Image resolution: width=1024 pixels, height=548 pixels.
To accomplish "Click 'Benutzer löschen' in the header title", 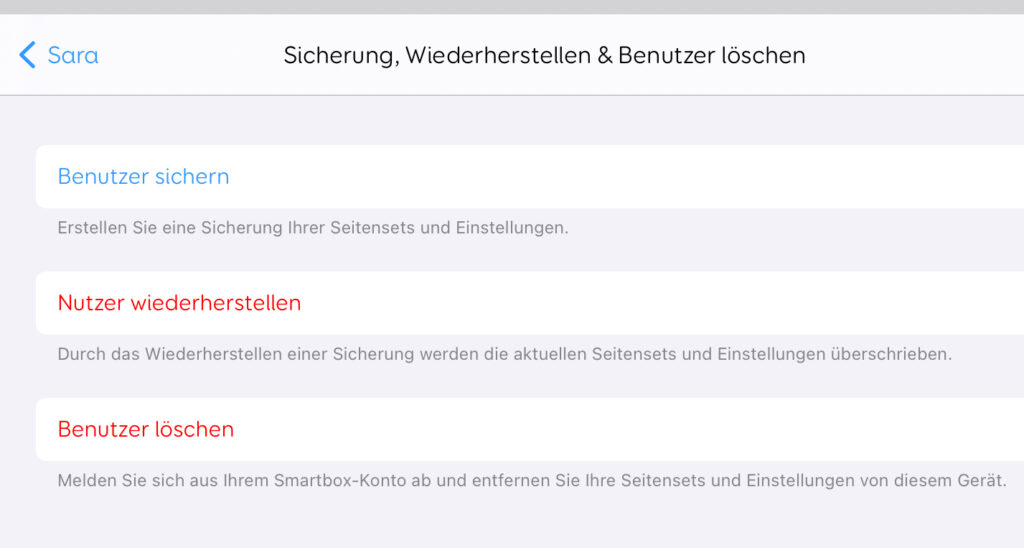I will [712, 55].
